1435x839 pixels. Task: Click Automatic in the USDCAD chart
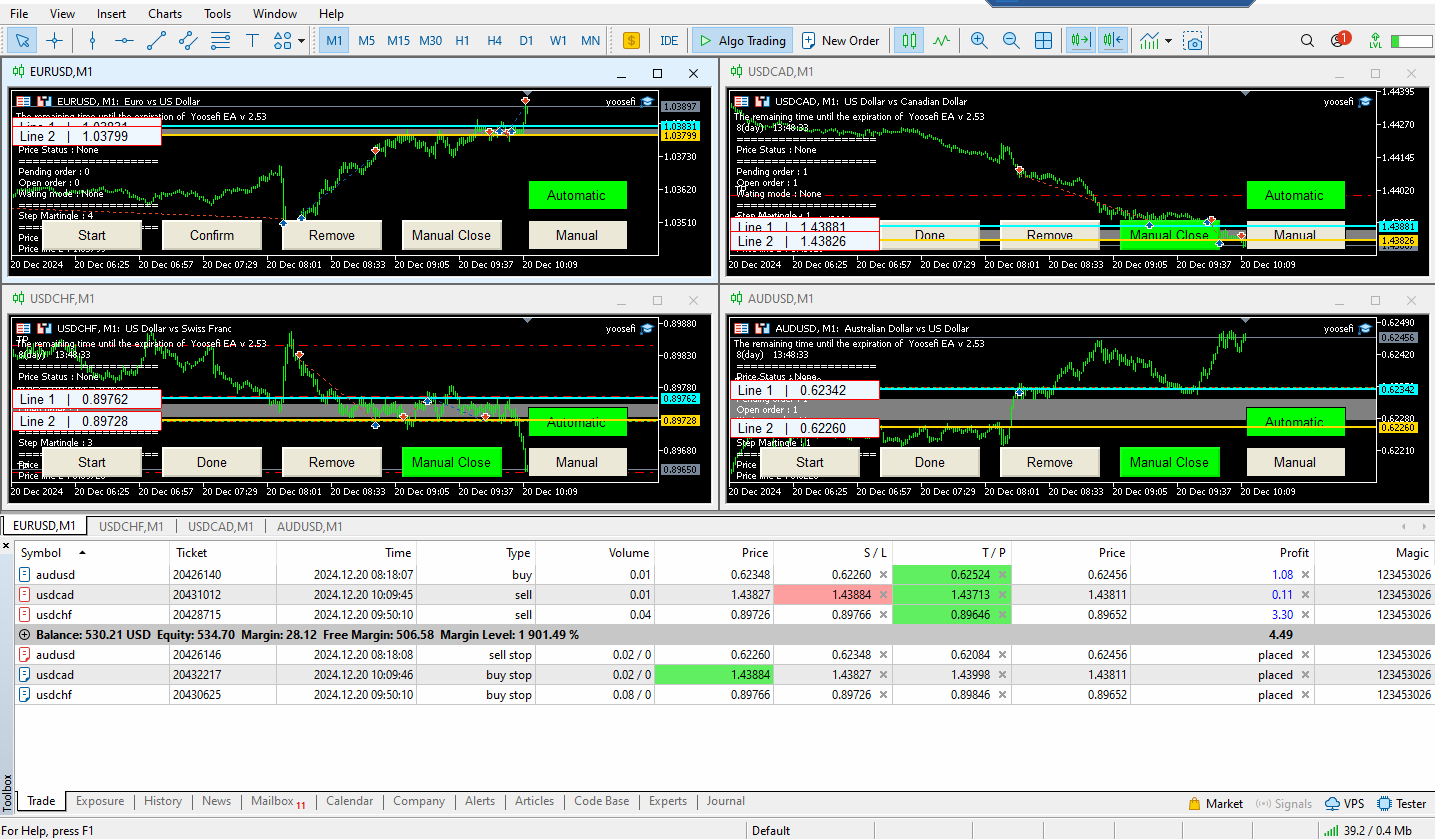[1295, 195]
